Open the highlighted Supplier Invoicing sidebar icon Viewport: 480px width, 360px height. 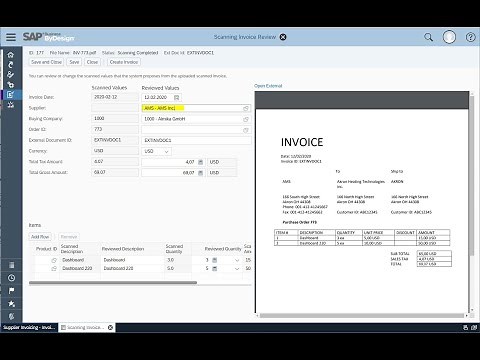pyautogui.click(x=11, y=95)
